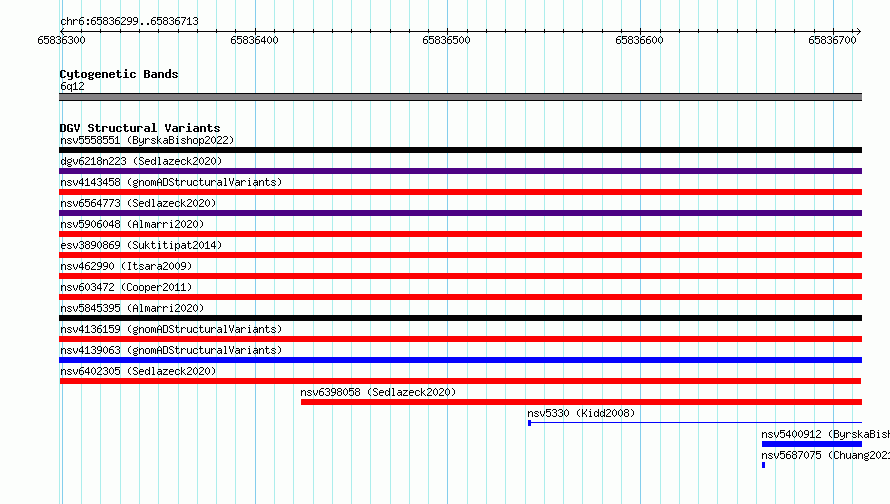This screenshot has height=504, width=890.
Task: Click the red bar under nsv6402305
Action: pos(460,381)
